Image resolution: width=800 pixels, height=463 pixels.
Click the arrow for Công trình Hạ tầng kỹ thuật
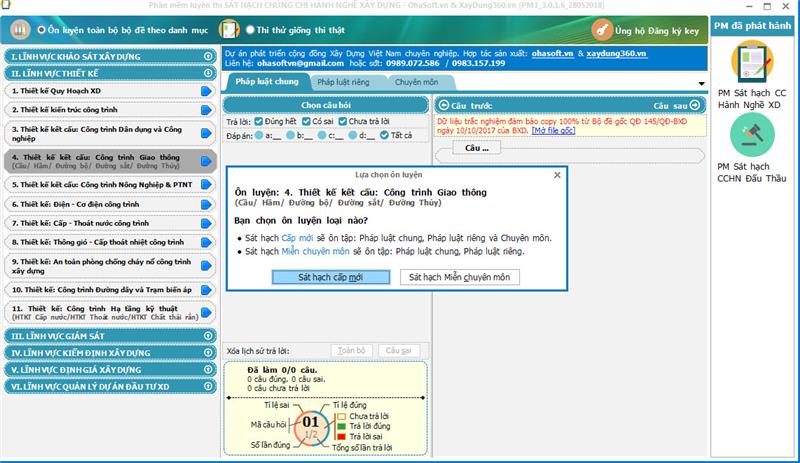[206, 312]
